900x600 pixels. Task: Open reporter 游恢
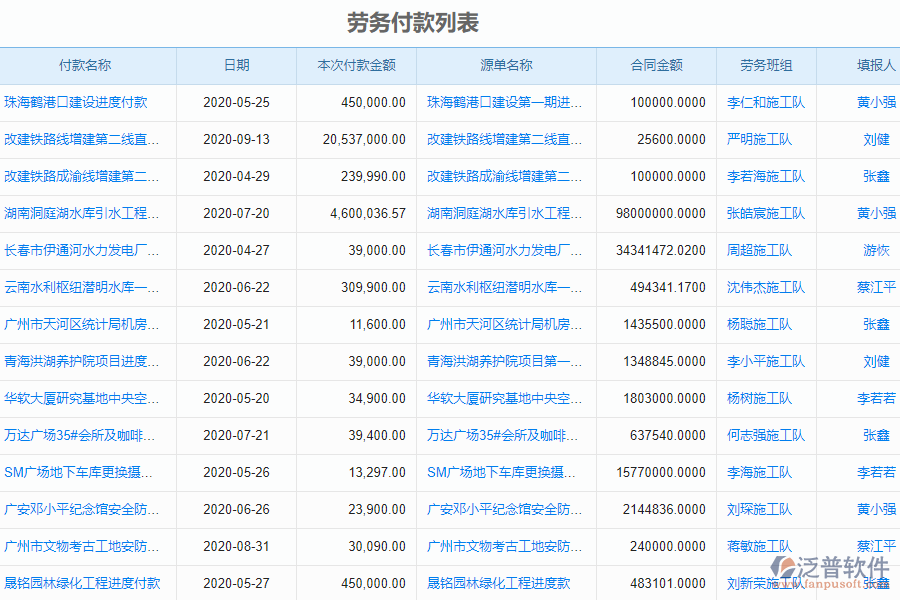(876, 250)
